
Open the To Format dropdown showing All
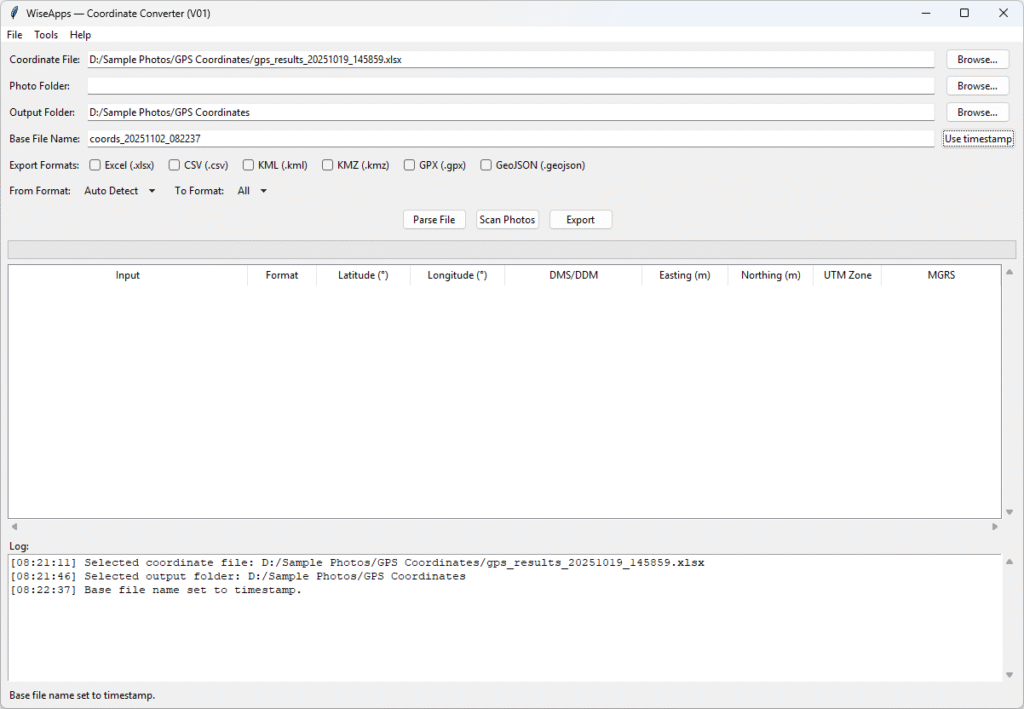click(252, 191)
